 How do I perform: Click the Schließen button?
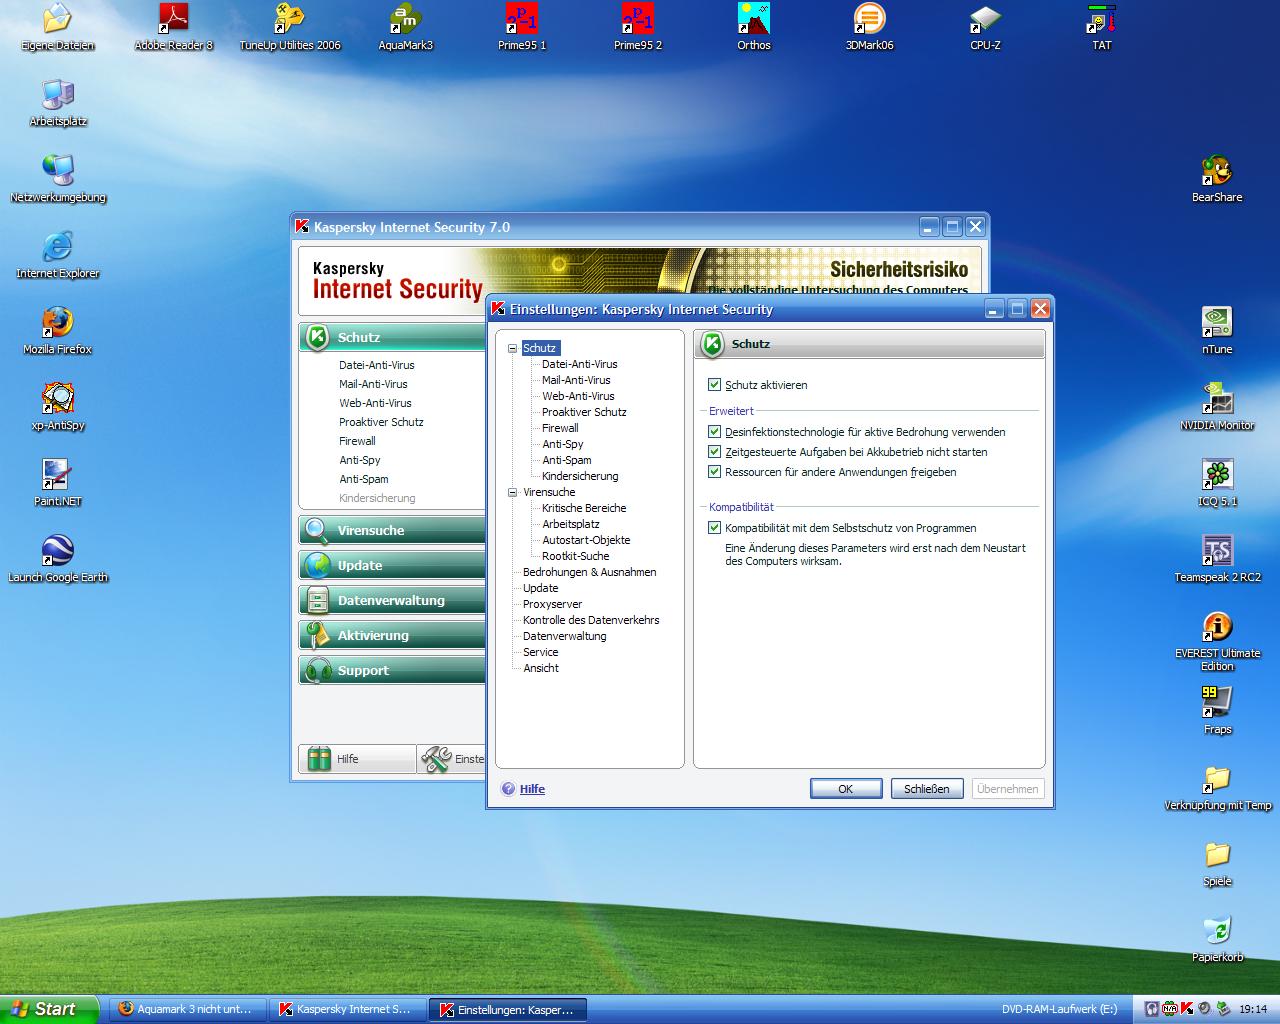927,789
